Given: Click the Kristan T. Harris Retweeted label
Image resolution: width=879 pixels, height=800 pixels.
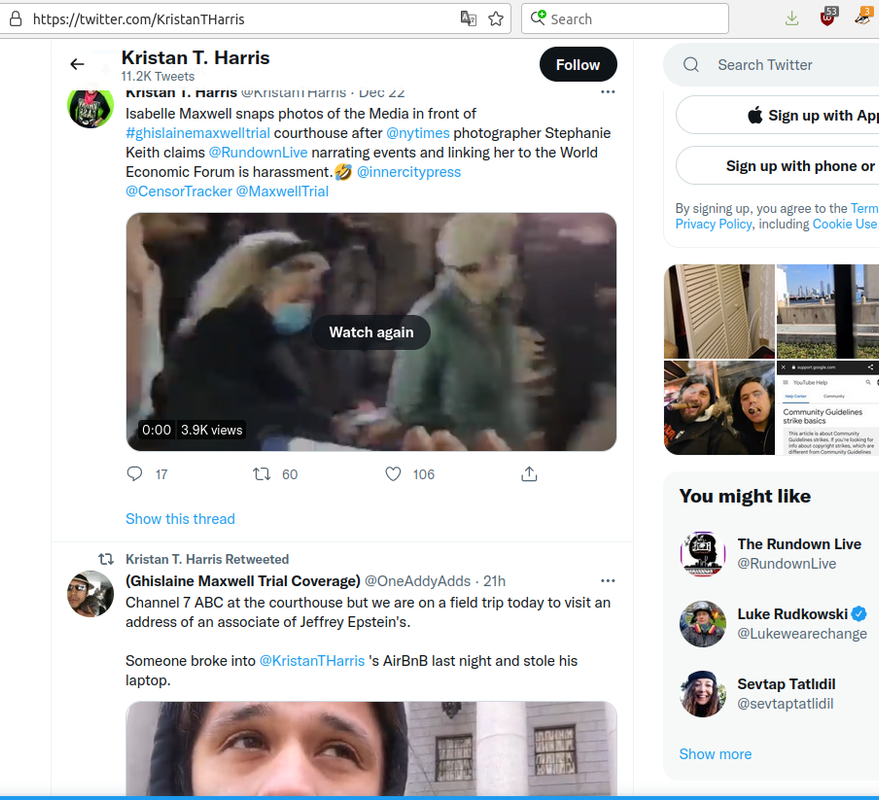Looking at the screenshot, I should click(x=207, y=559).
